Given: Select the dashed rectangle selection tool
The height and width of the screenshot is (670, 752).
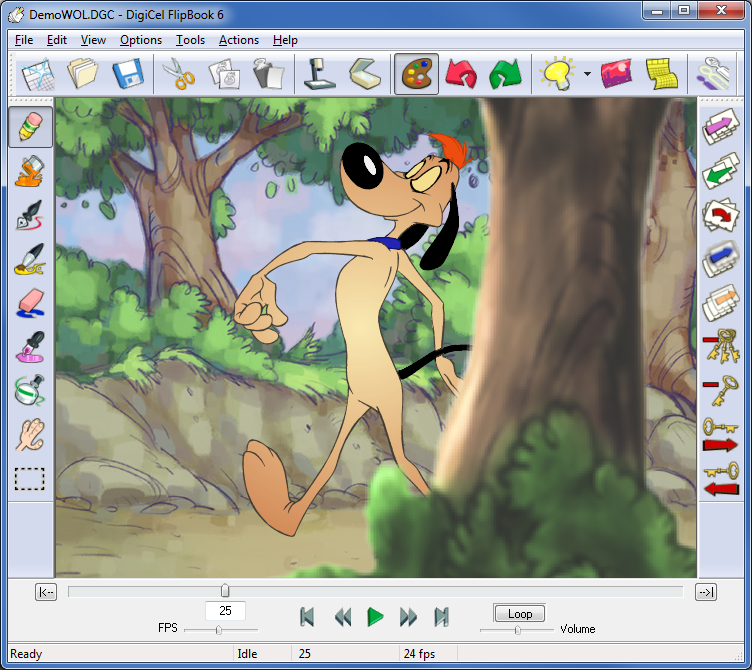Looking at the screenshot, I should (x=30, y=479).
